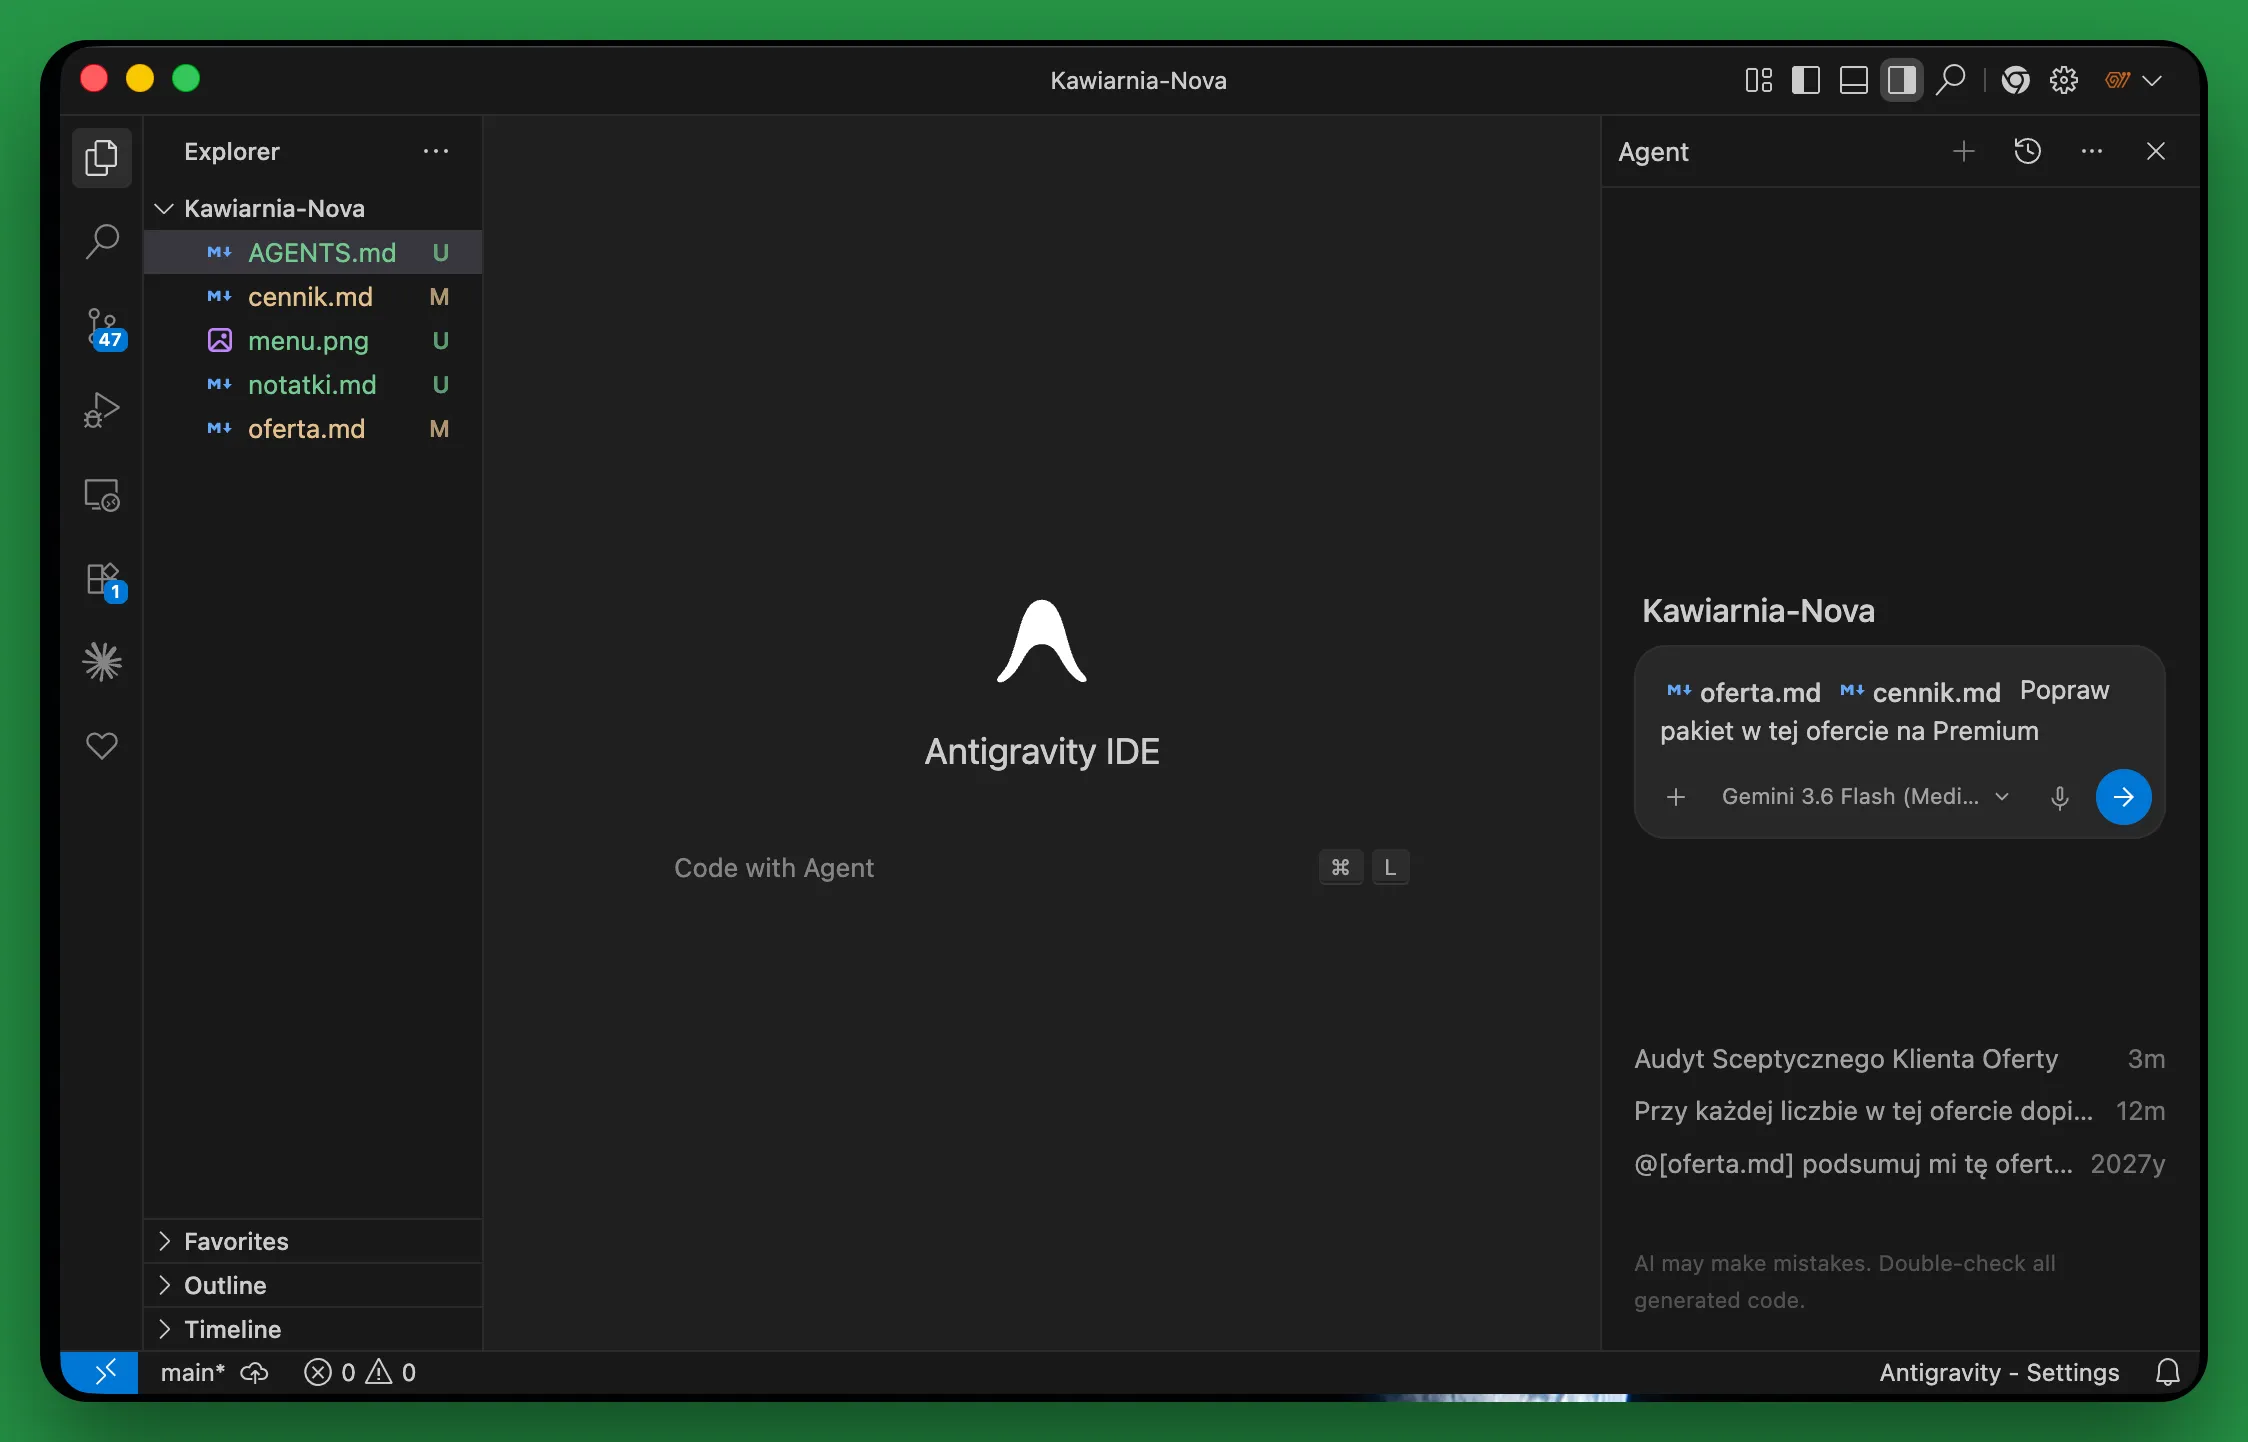Open the starburst icon view in activity bar
Image resolution: width=2248 pixels, height=1442 pixels.
point(102,662)
